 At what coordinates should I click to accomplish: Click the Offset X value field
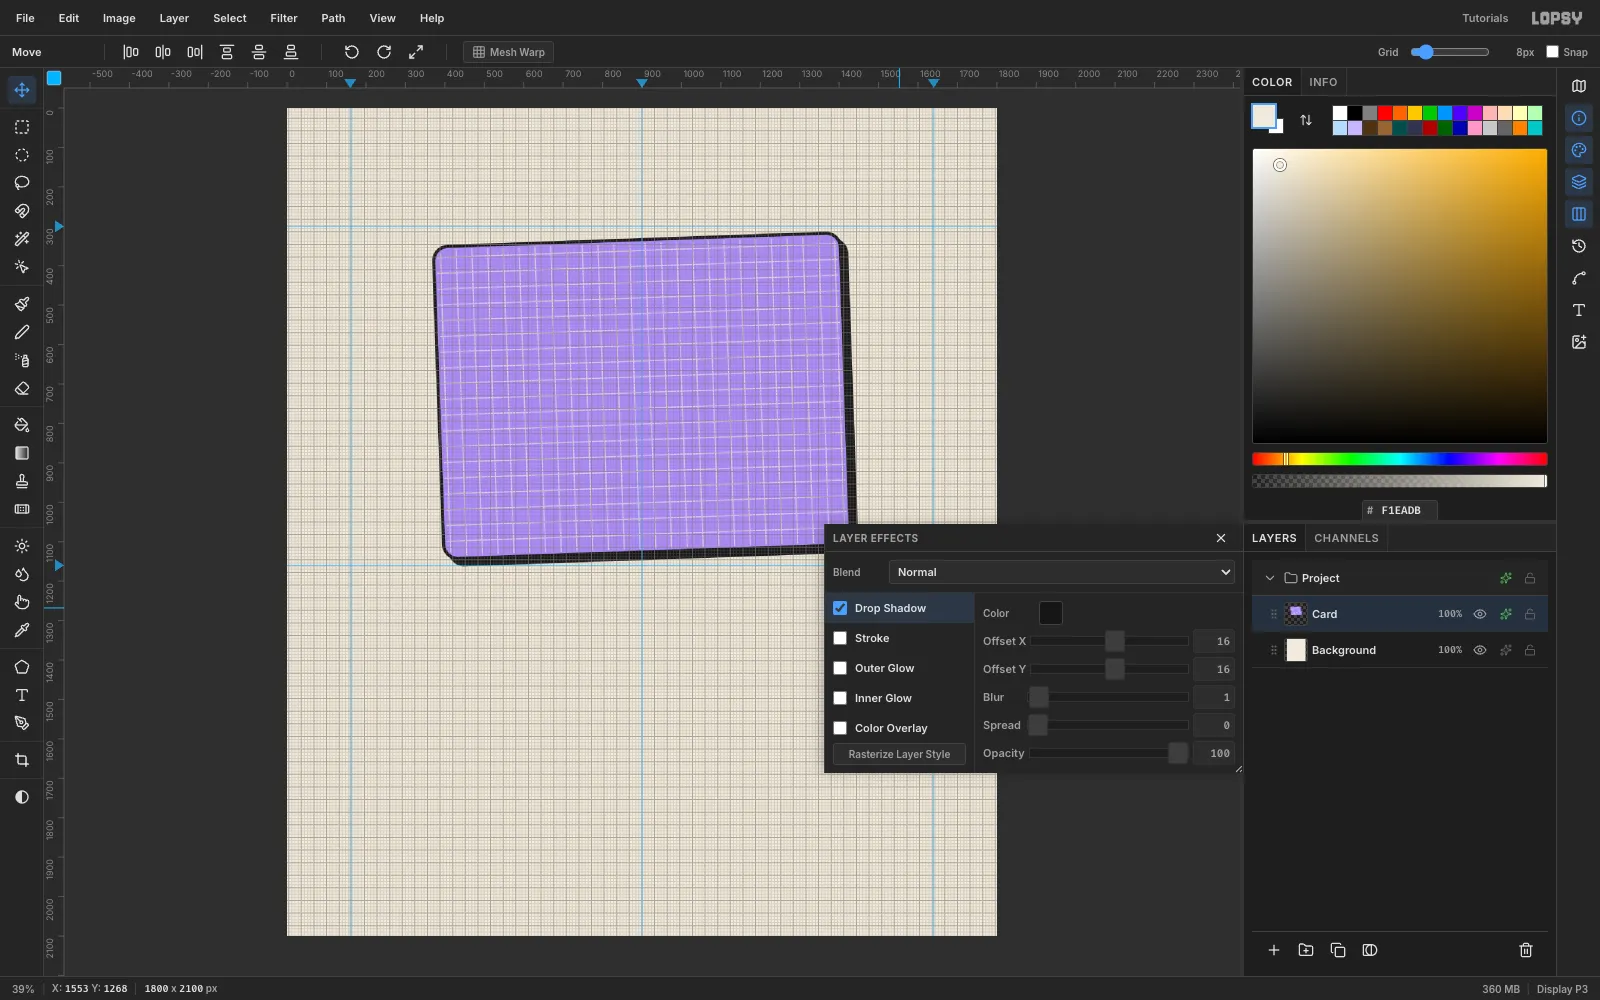[x=1214, y=641]
